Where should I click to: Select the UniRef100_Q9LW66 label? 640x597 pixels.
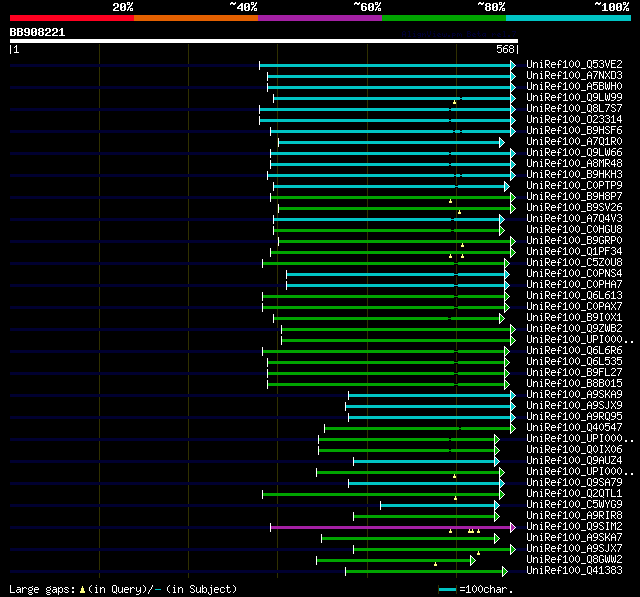(x=574, y=153)
